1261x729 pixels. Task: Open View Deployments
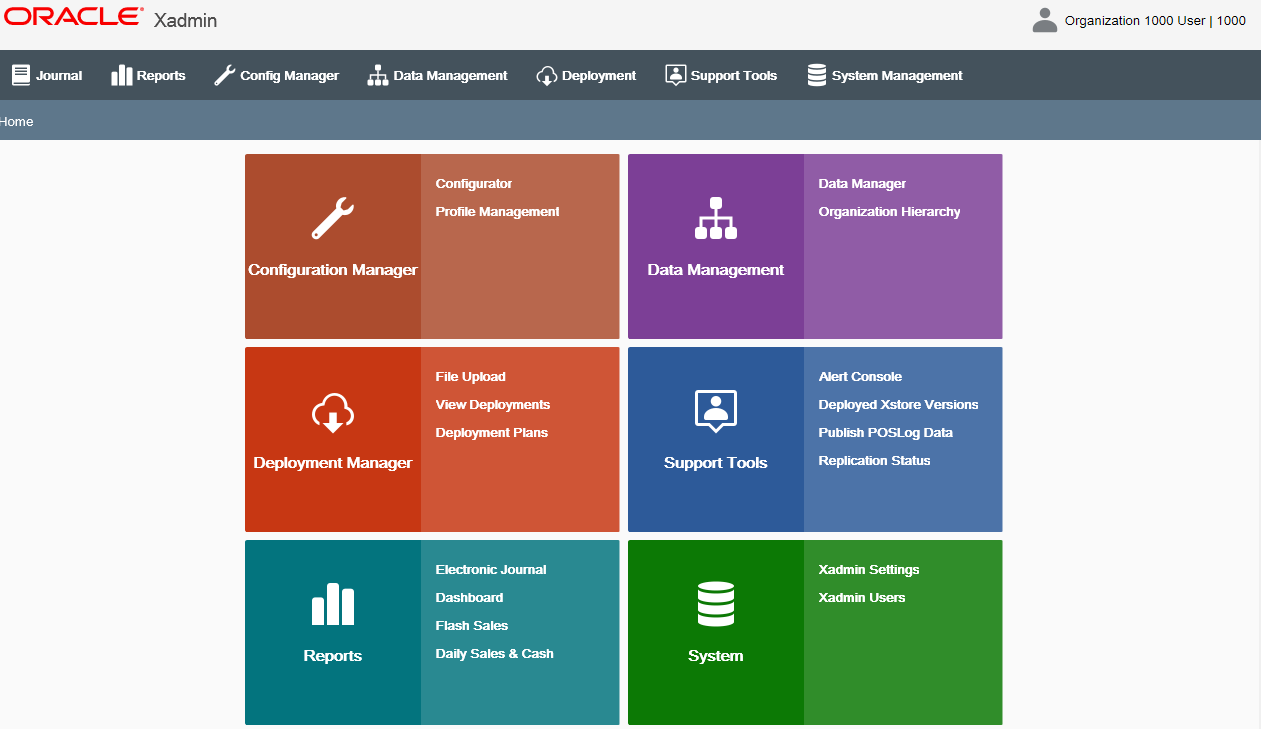(492, 405)
